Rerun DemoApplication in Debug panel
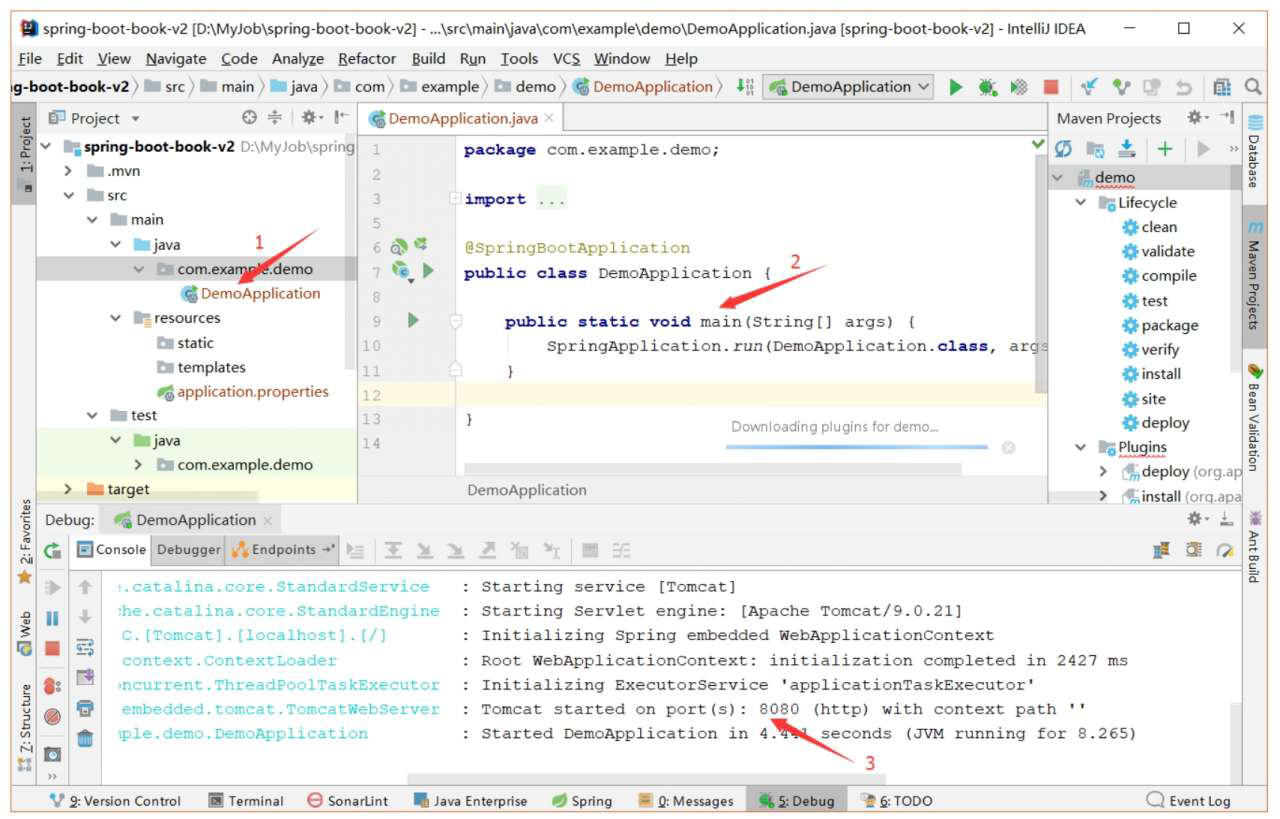Screen dimensions: 1280x819 53,550
